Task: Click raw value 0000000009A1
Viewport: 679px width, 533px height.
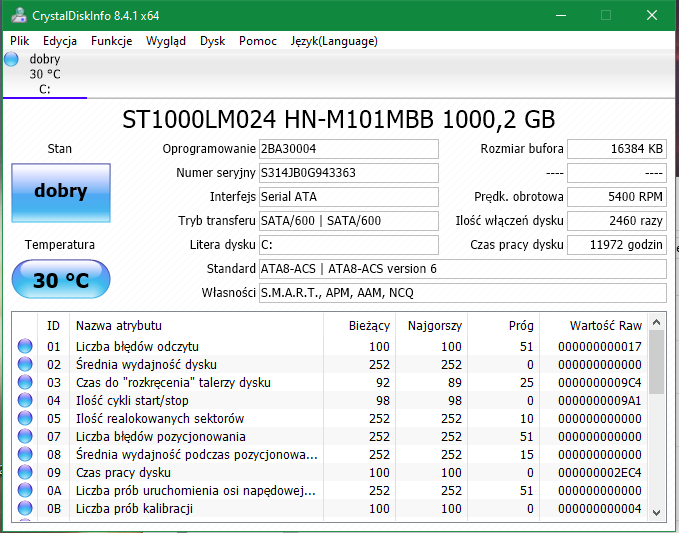Action: point(600,401)
